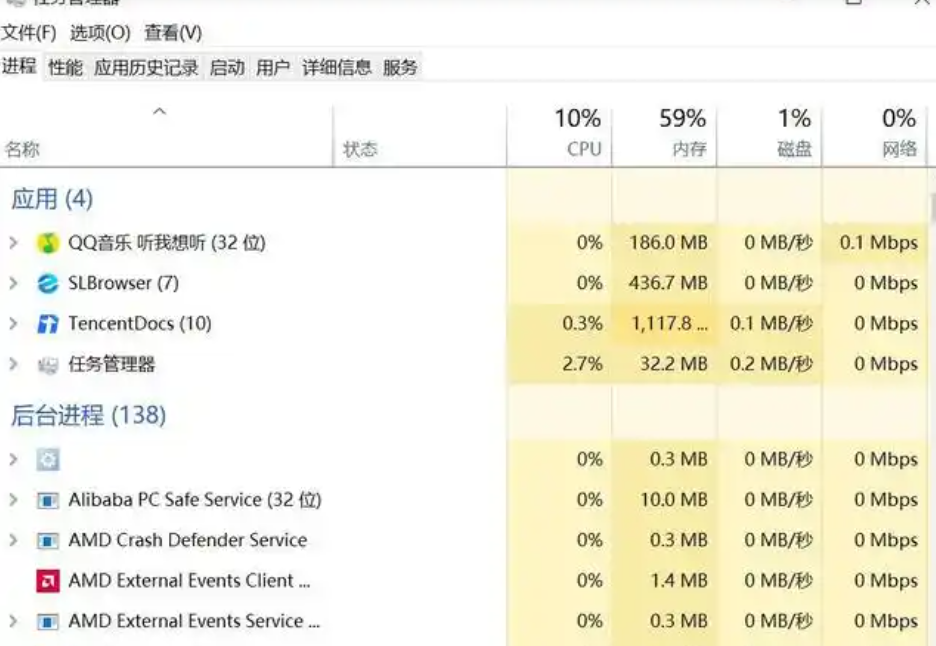The height and width of the screenshot is (646, 936).
Task: Expand the SLBrowser (7) process group
Action: coord(13,284)
